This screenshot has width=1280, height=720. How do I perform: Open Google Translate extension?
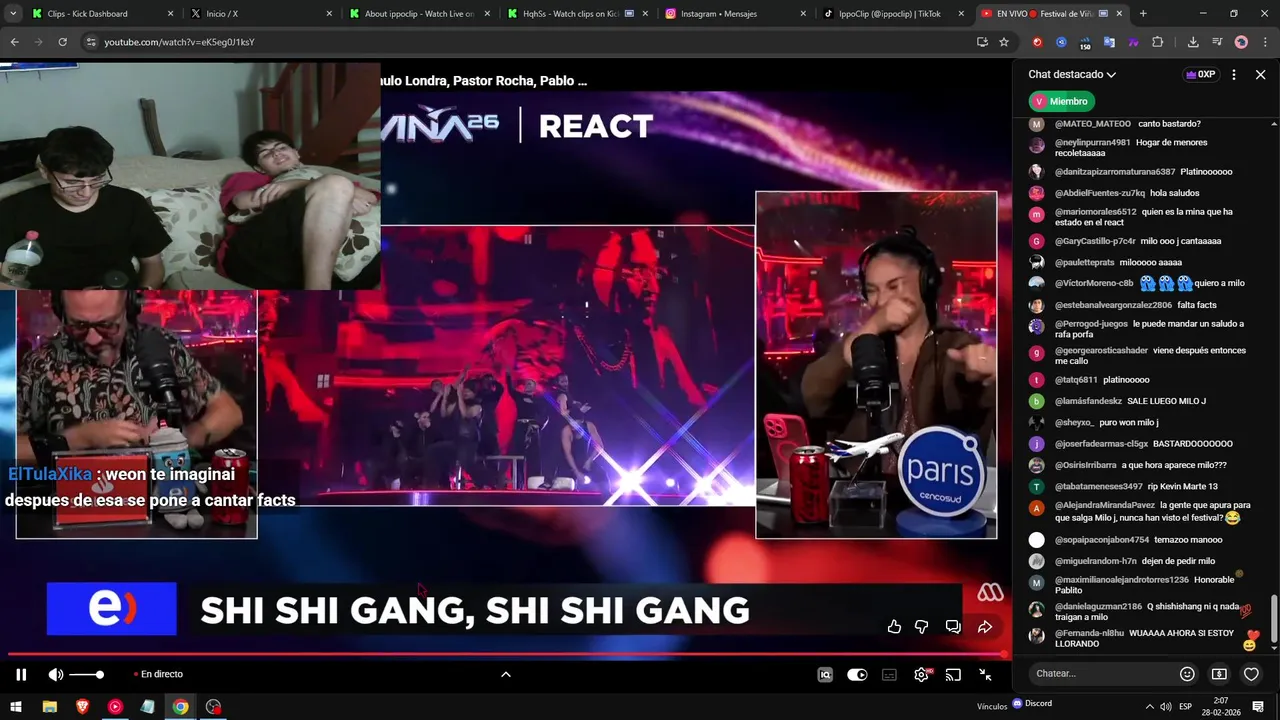click(1109, 42)
